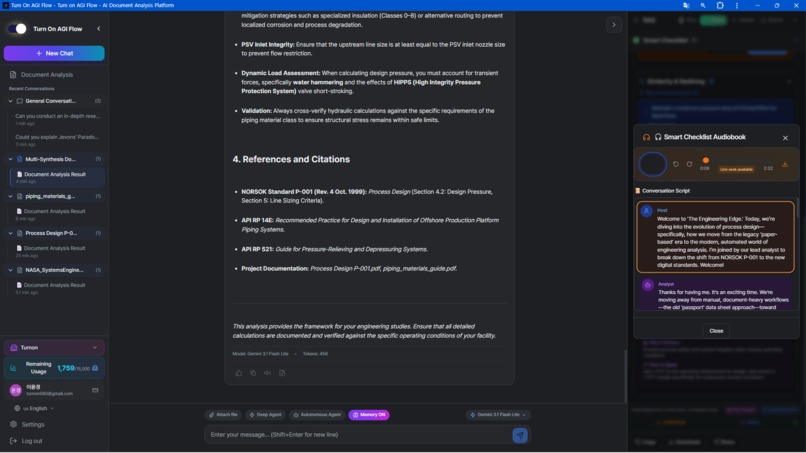The image size is (806, 453).
Task: Open the translate icon in the title bar
Action: click(x=686, y=5)
